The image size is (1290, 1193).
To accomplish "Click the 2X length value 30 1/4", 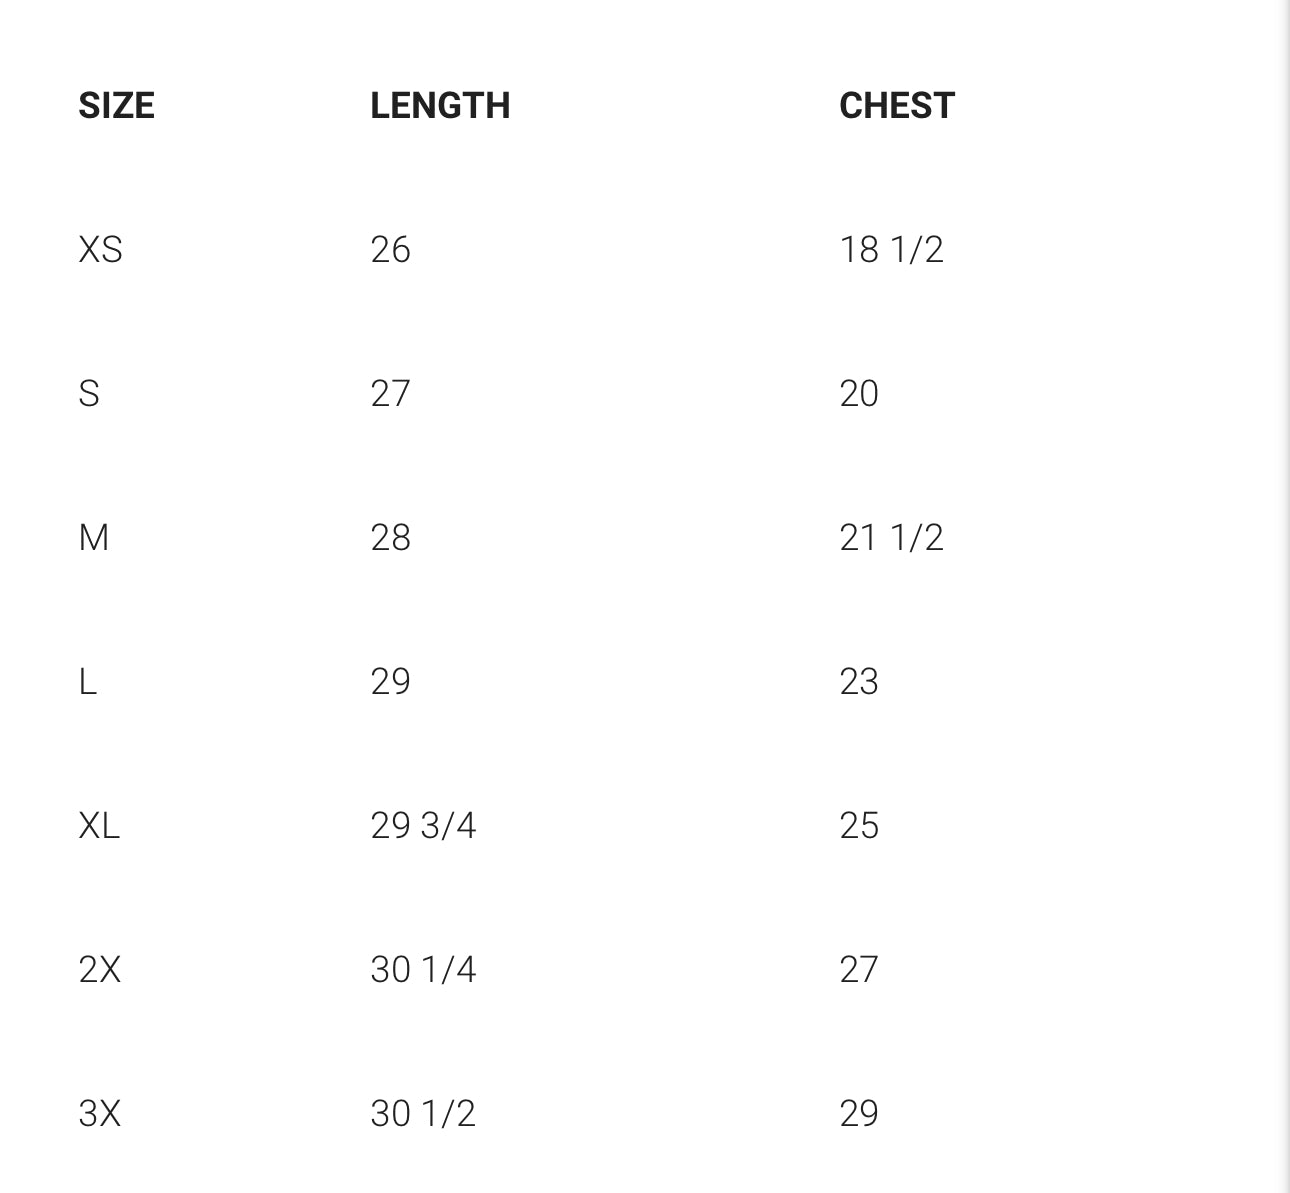I will click(x=423, y=969).
